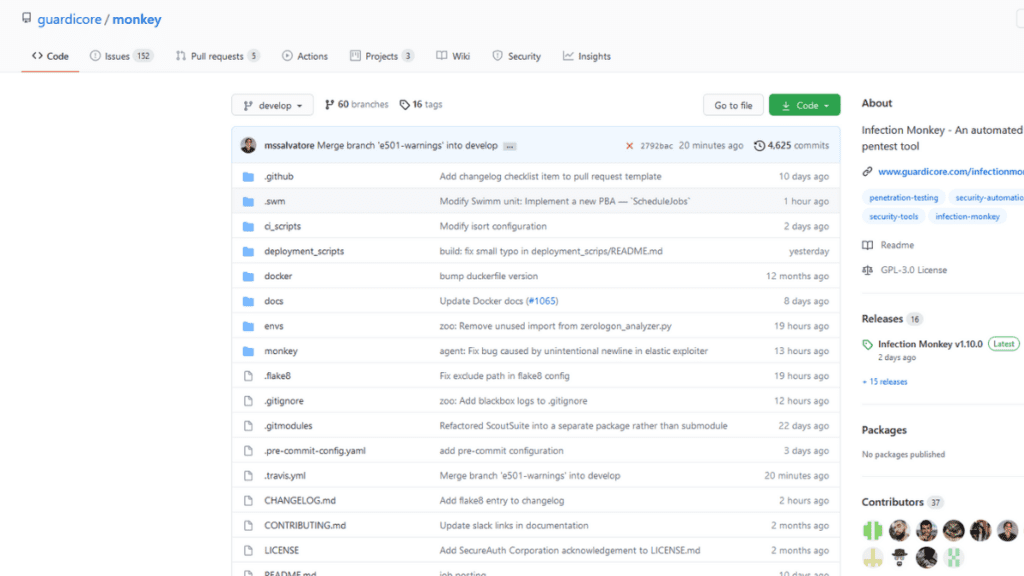Screen dimensions: 1024x576
Task: Open the Releases section heading
Action: pyautogui.click(x=882, y=319)
